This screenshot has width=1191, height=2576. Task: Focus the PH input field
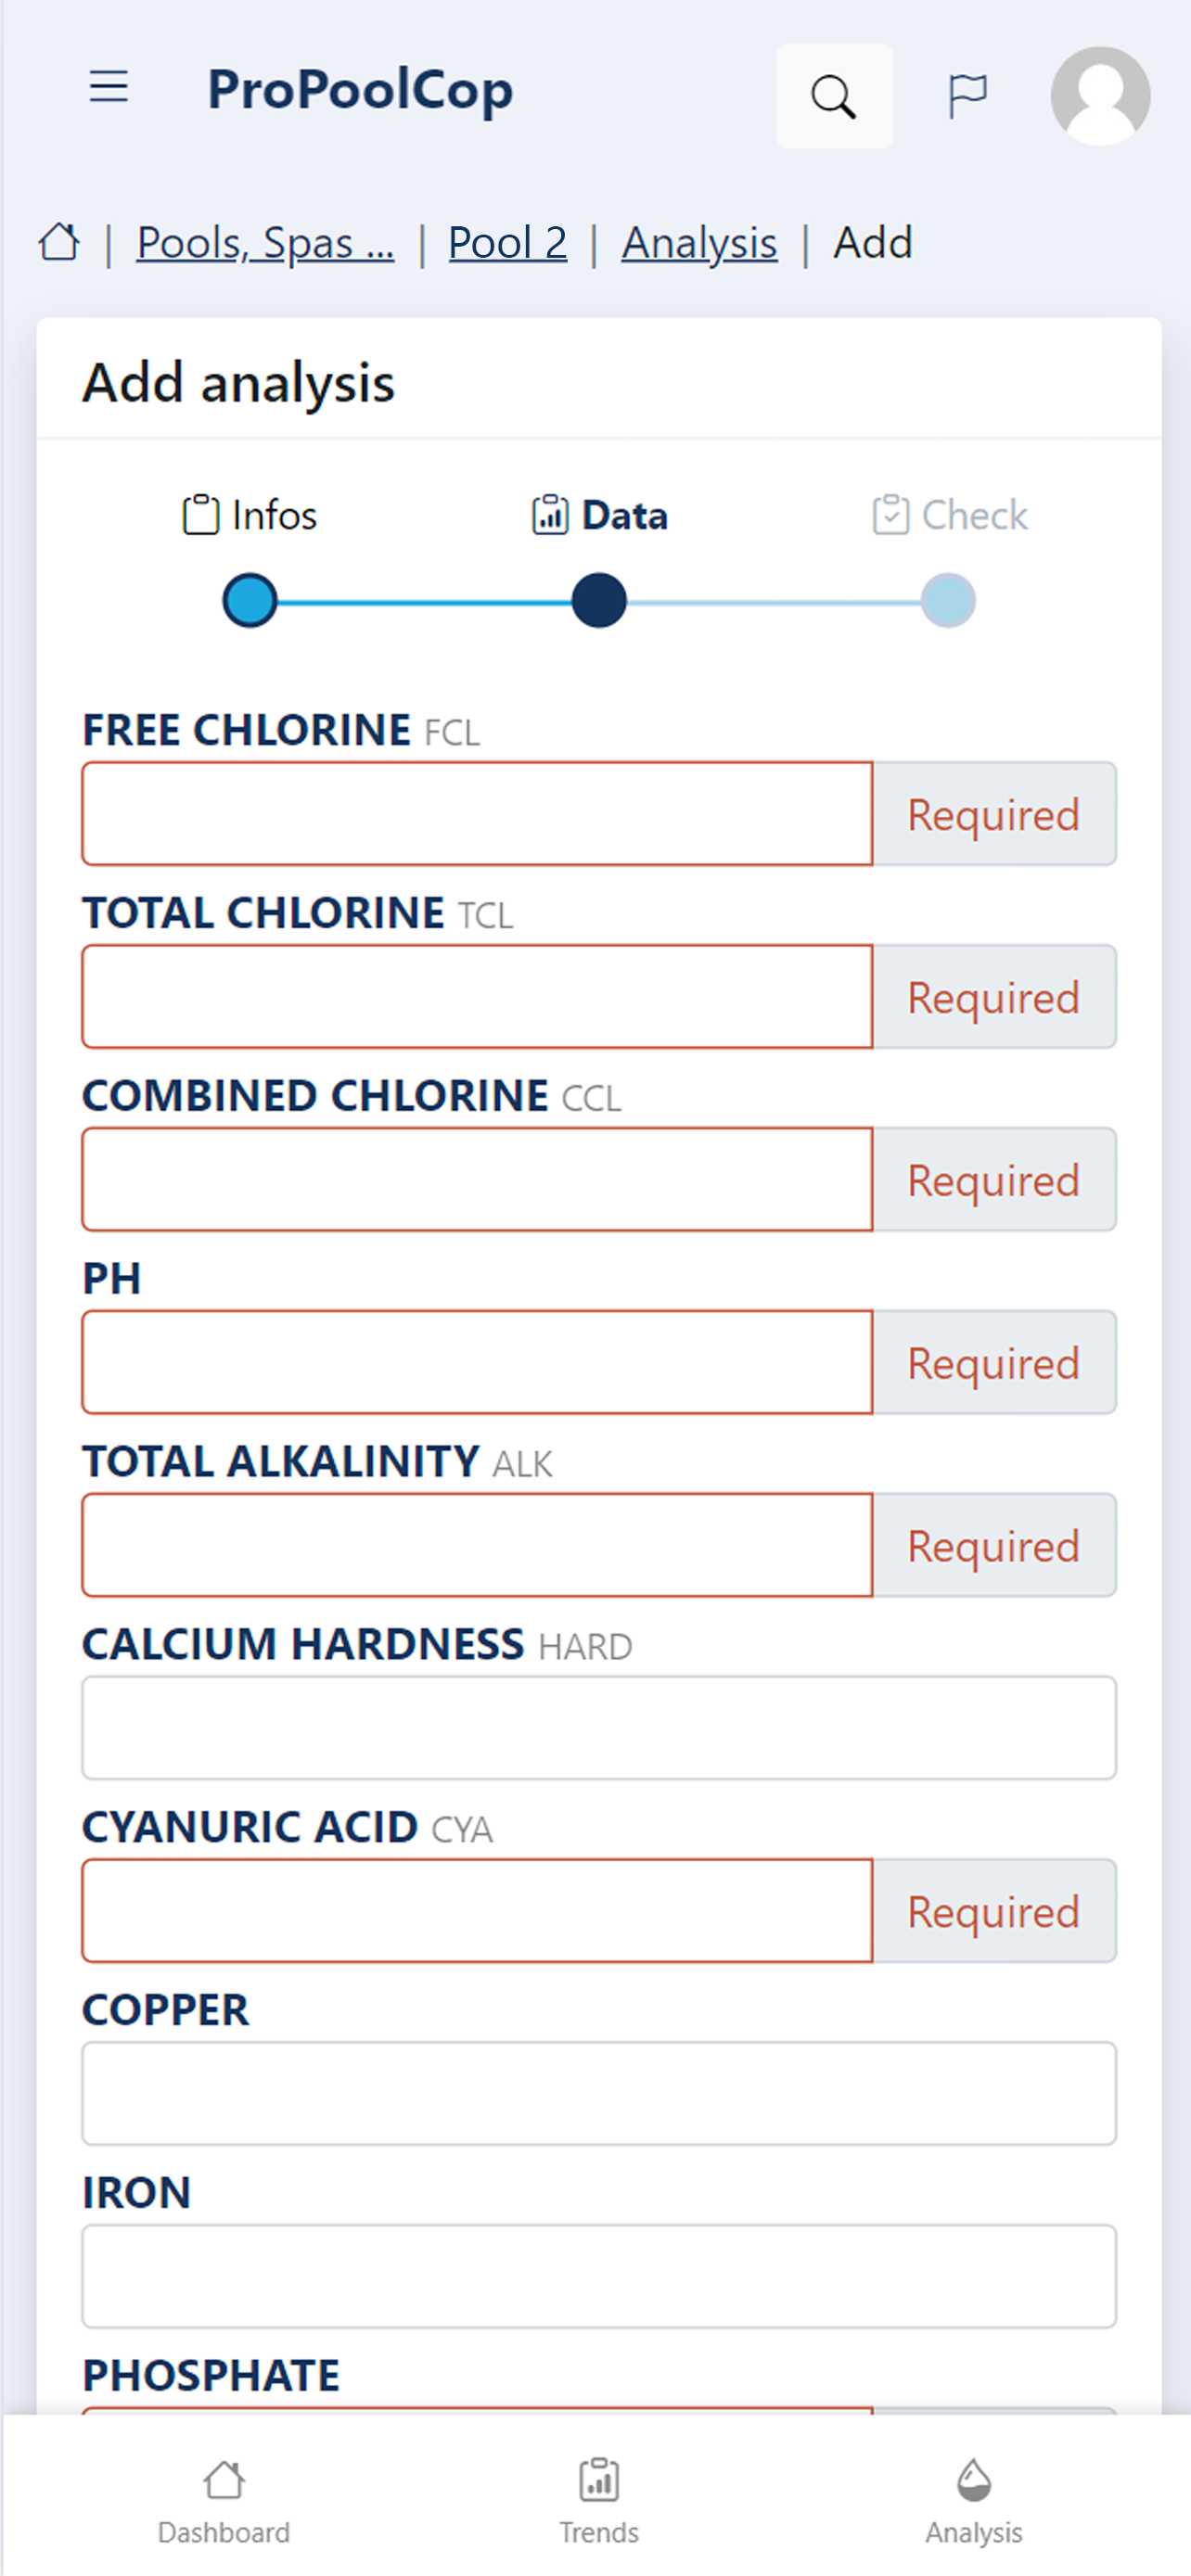(x=477, y=1362)
